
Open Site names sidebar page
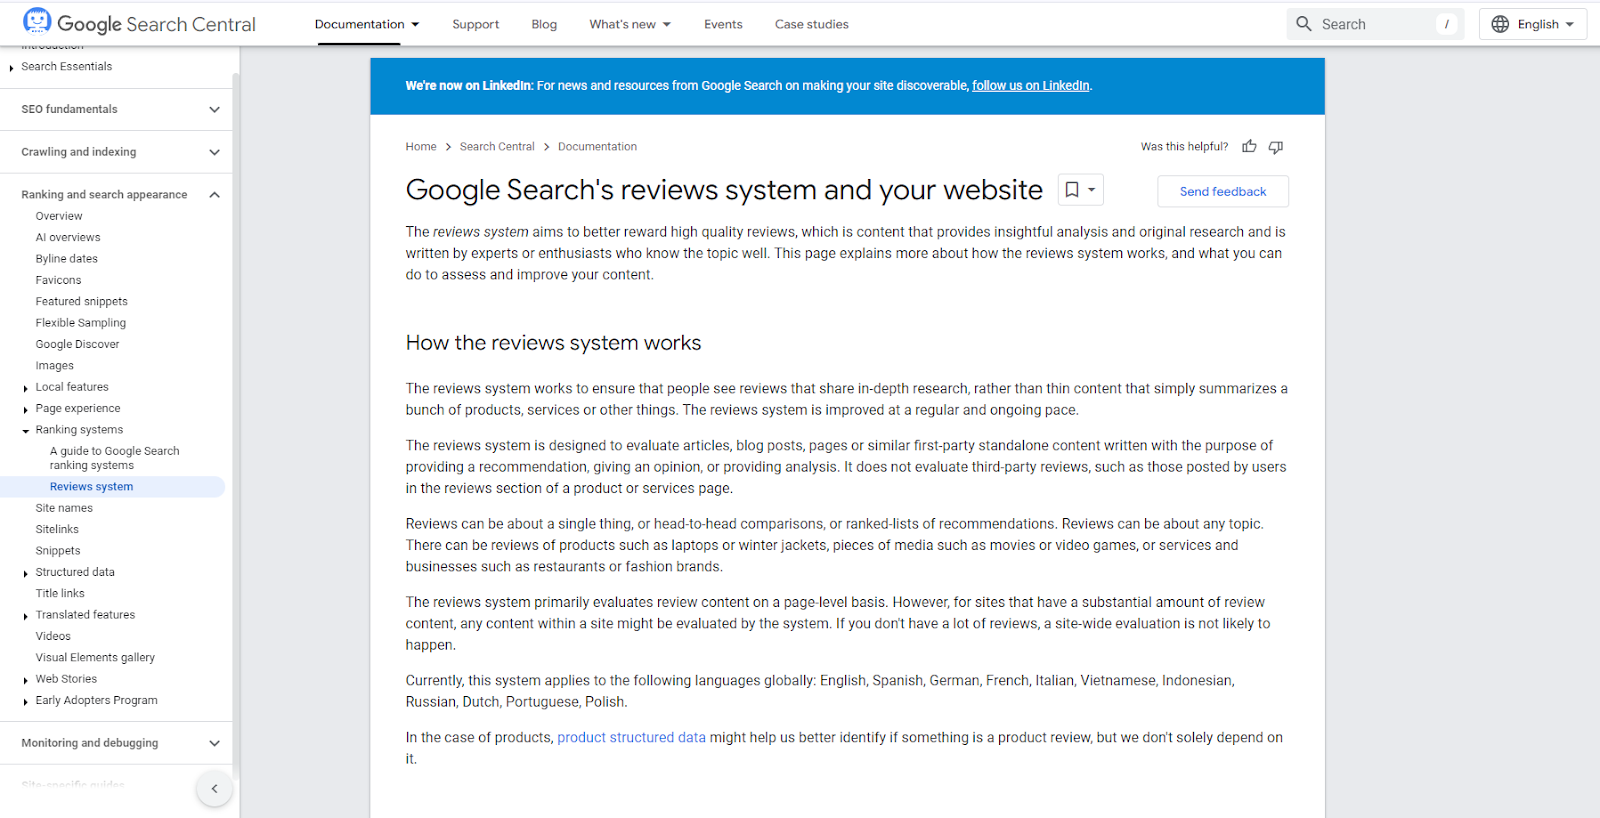[64, 508]
